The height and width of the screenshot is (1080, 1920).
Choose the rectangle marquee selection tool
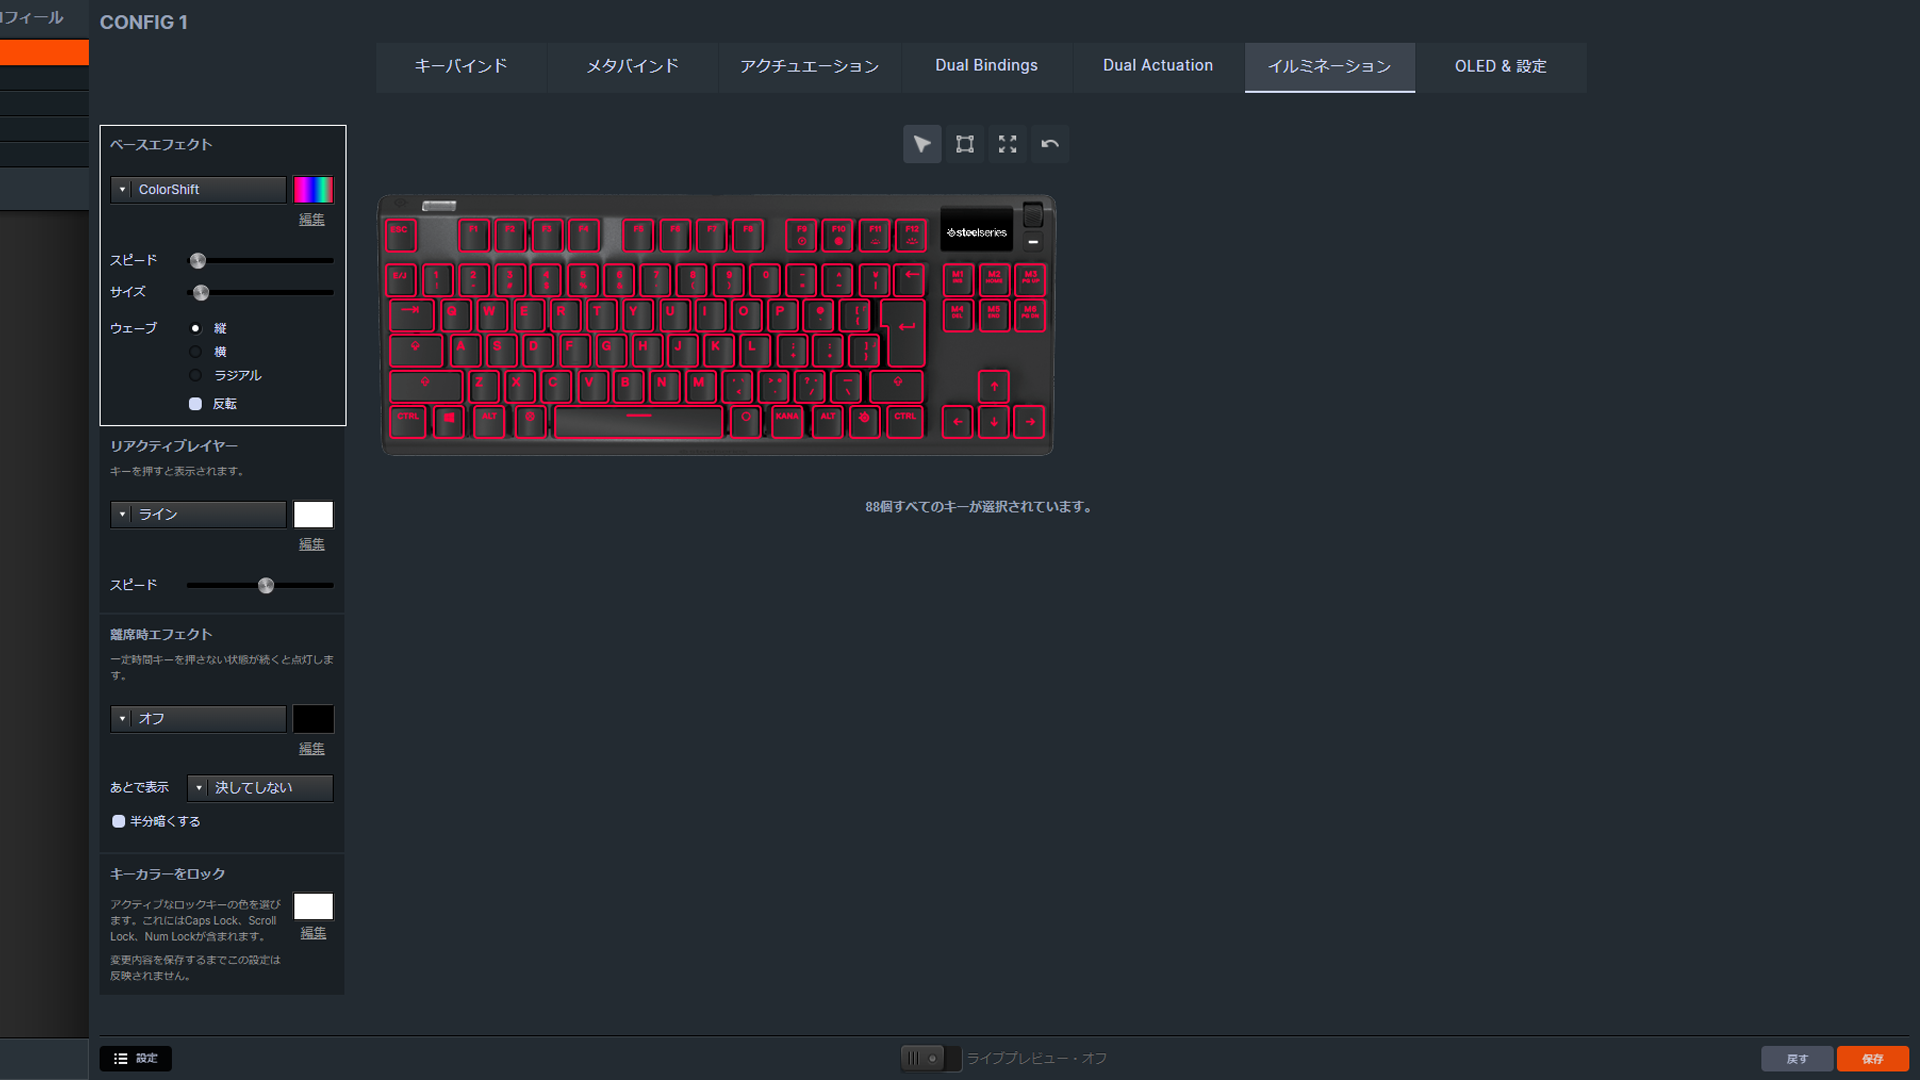[965, 144]
